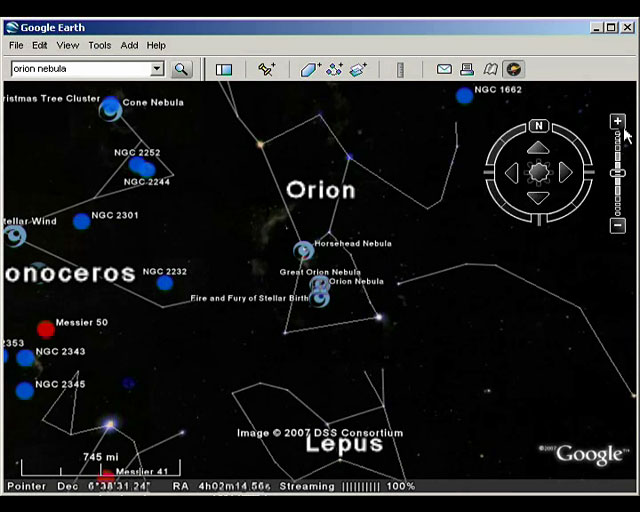
Task: Open the Add menu
Action: click(129, 45)
